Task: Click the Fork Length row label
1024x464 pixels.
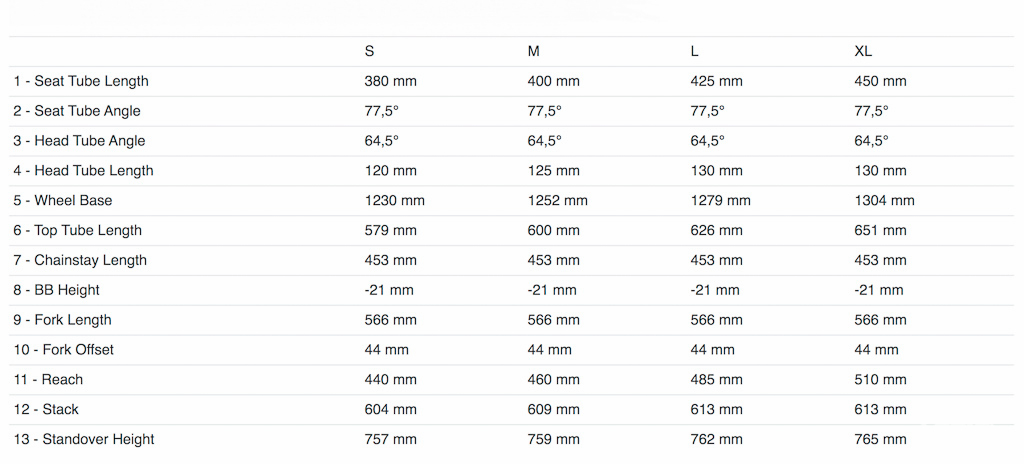Action: (62, 321)
